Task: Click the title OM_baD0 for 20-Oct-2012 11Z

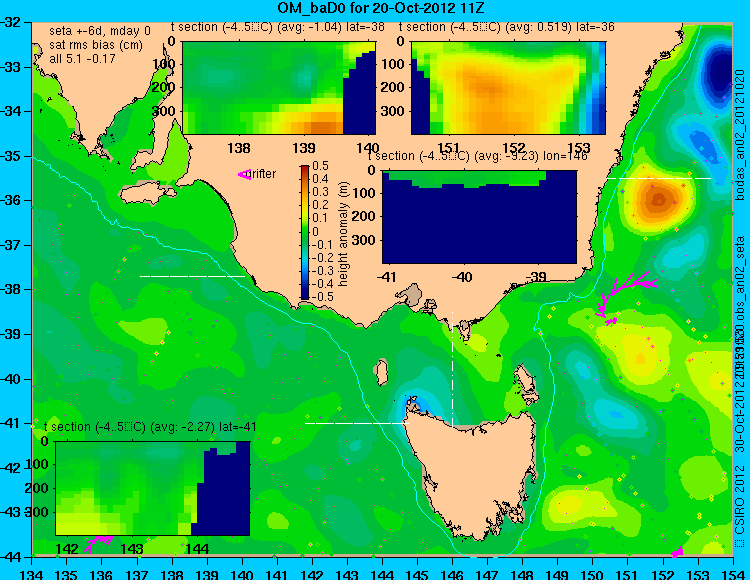Action: tap(381, 8)
